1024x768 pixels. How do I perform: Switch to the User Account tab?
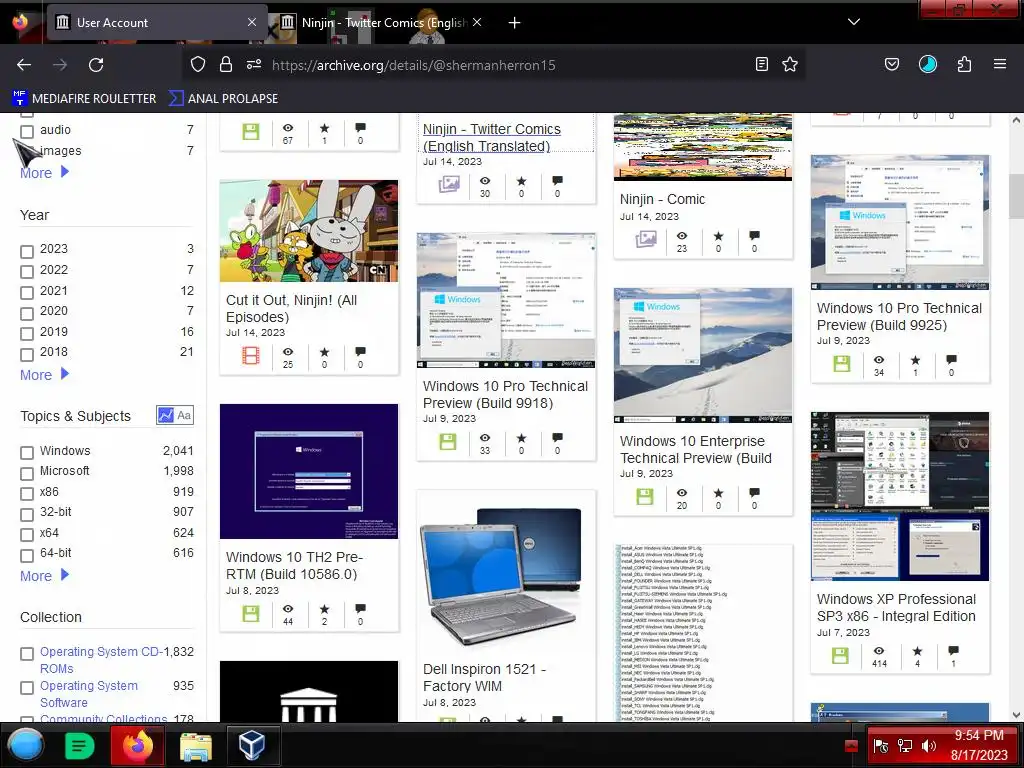(157, 23)
